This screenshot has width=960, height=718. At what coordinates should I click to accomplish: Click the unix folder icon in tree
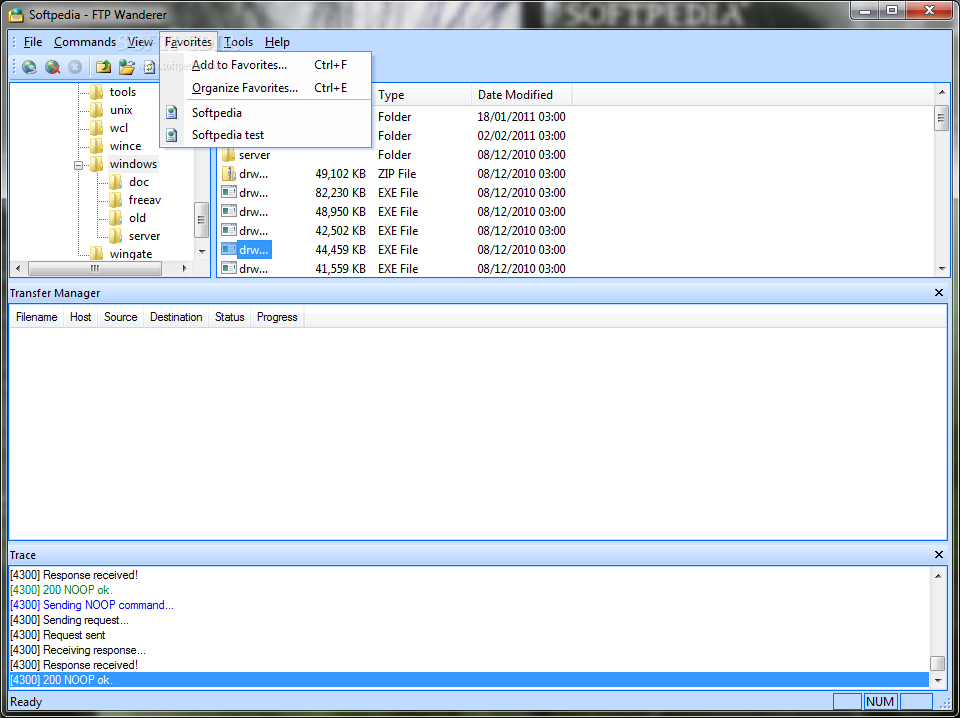(97, 110)
